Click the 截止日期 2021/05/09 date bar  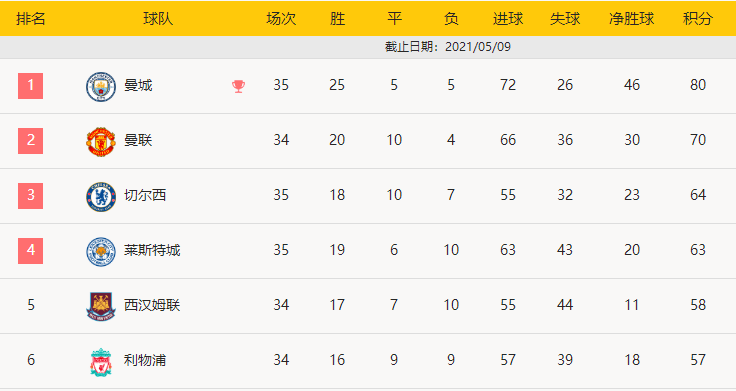pyautogui.click(x=368, y=47)
